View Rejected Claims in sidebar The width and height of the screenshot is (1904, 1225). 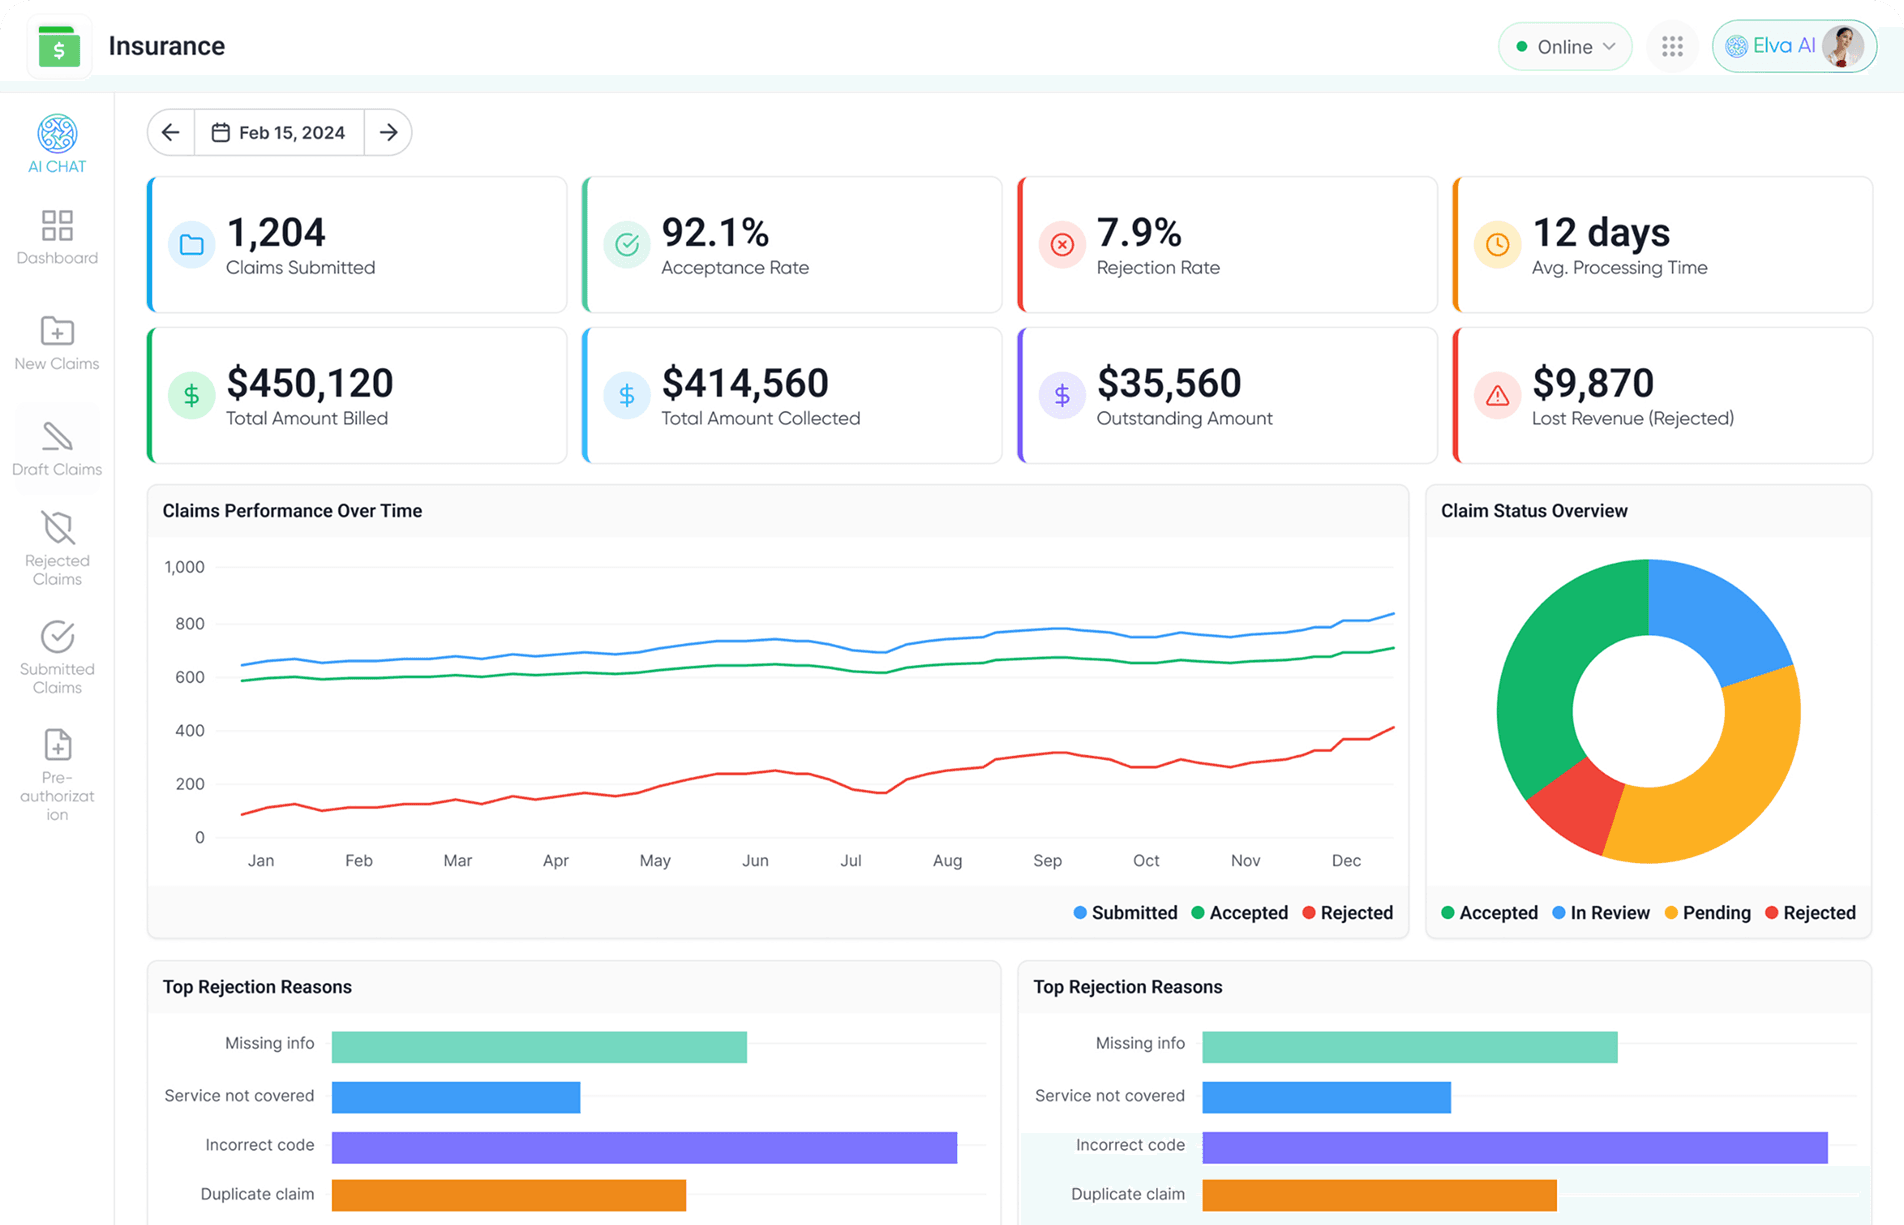pos(57,549)
